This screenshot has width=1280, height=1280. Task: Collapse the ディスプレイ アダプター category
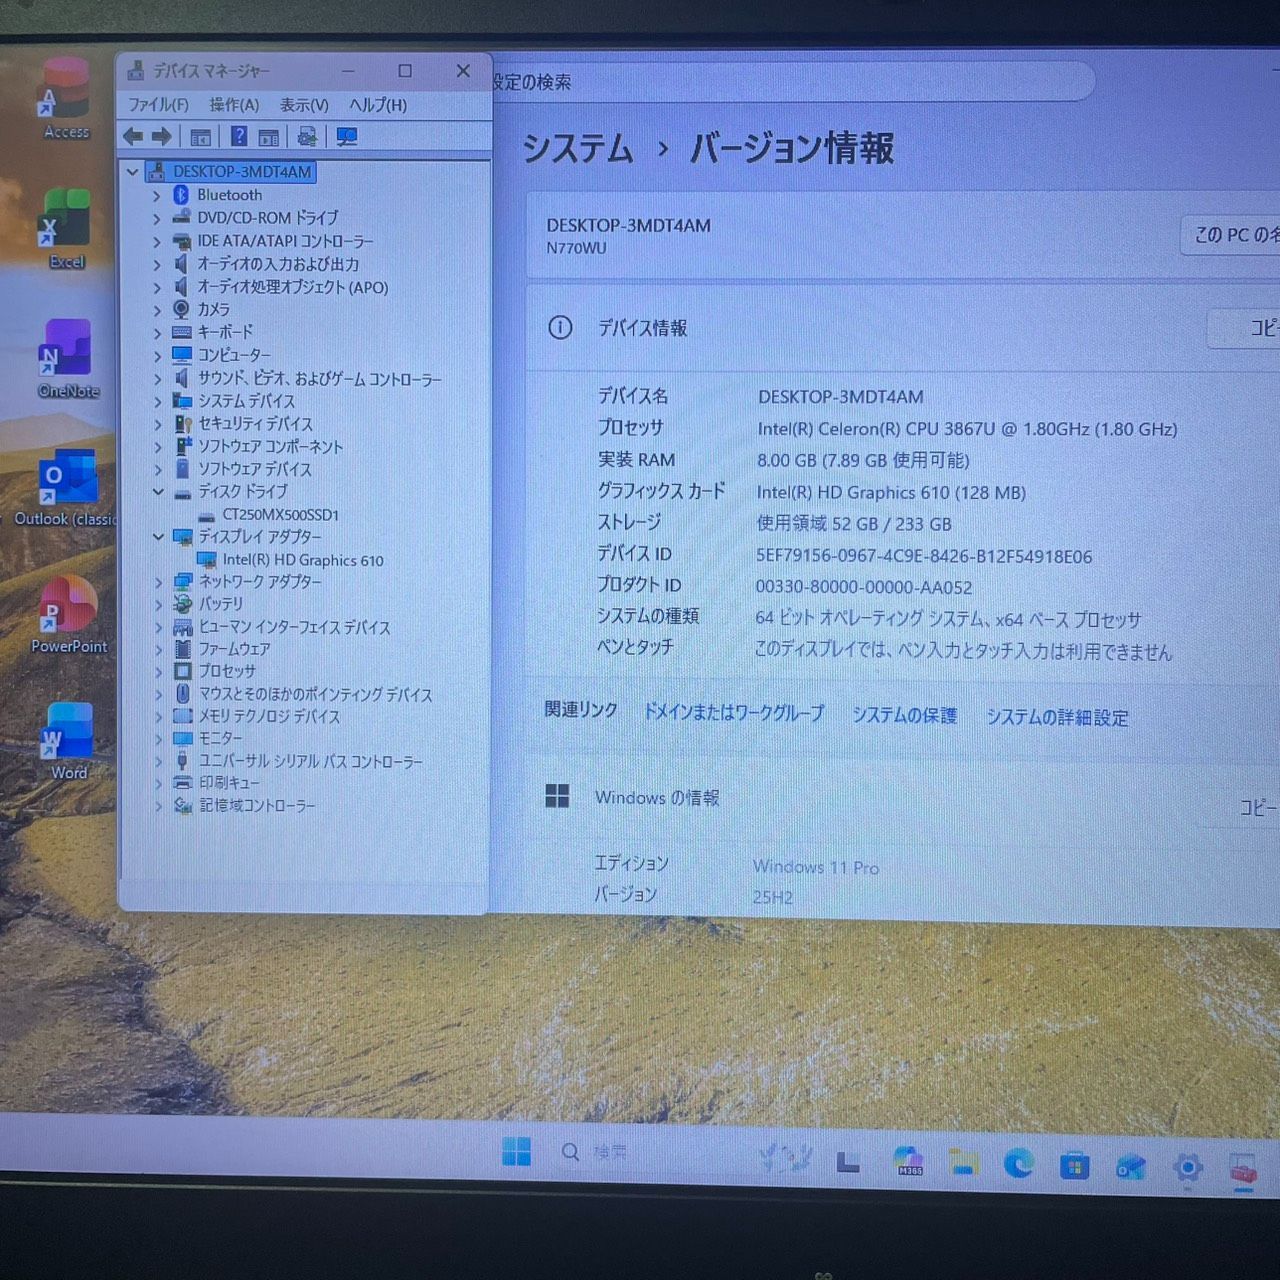pos(158,537)
